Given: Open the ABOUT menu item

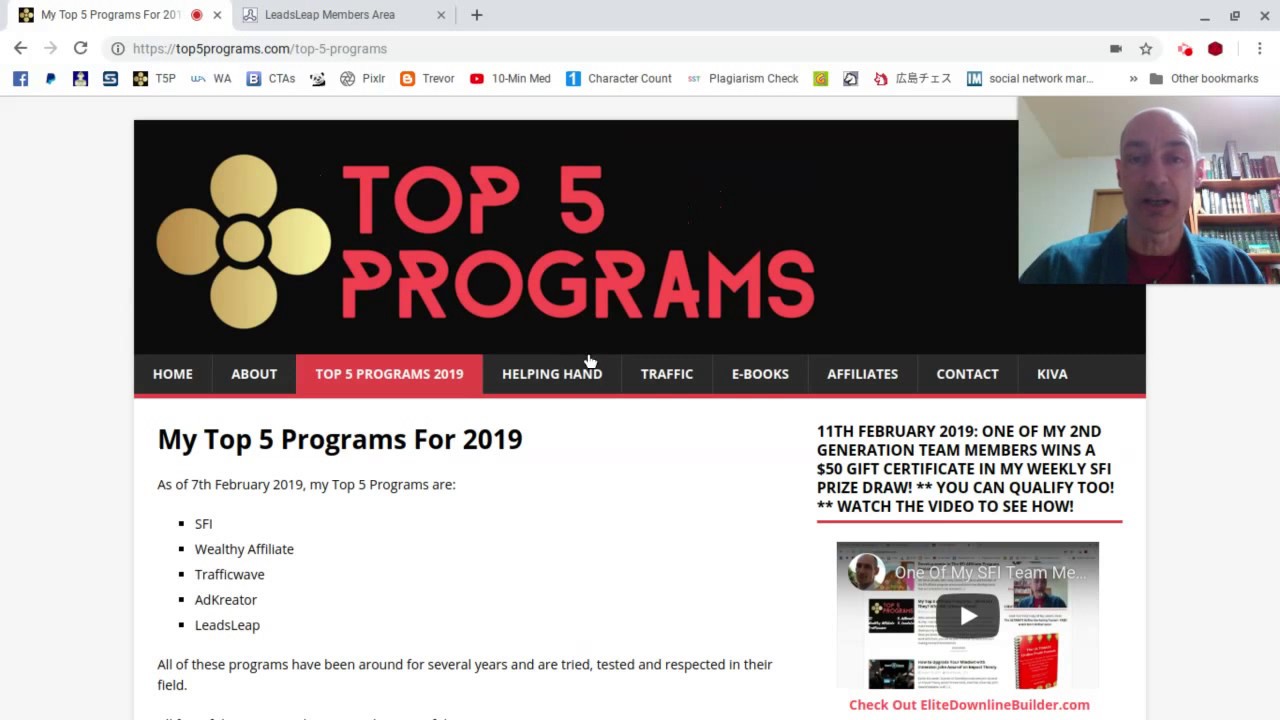Looking at the screenshot, I should 254,374.
